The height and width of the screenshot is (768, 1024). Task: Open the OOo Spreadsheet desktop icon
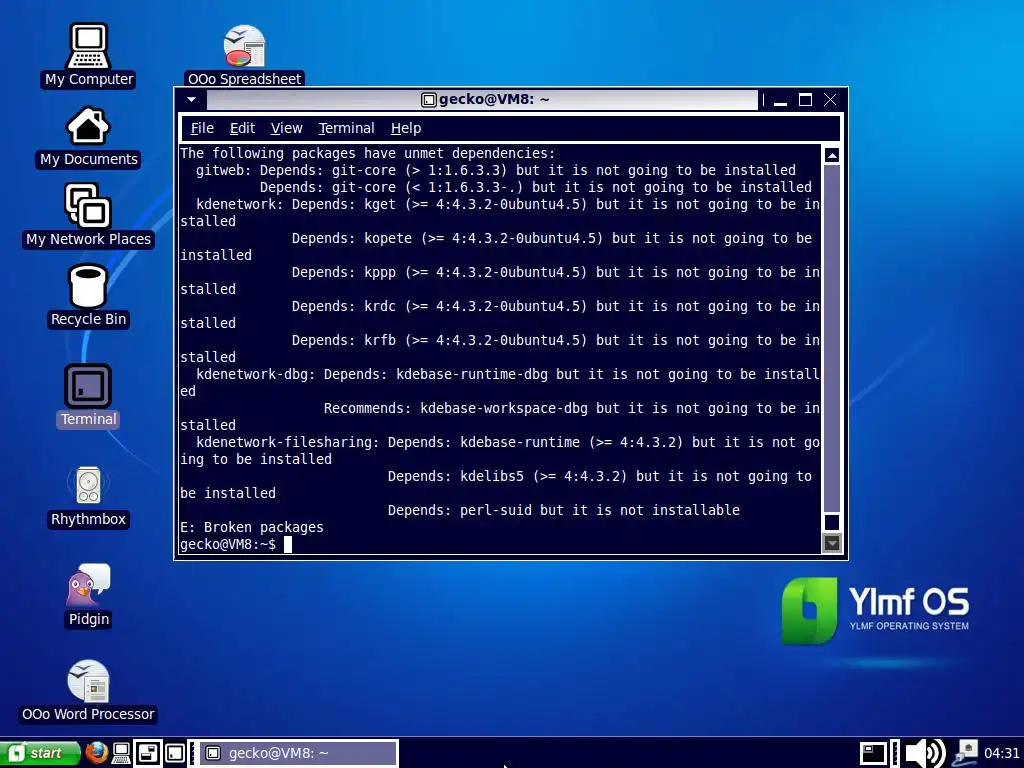pyautogui.click(x=244, y=55)
